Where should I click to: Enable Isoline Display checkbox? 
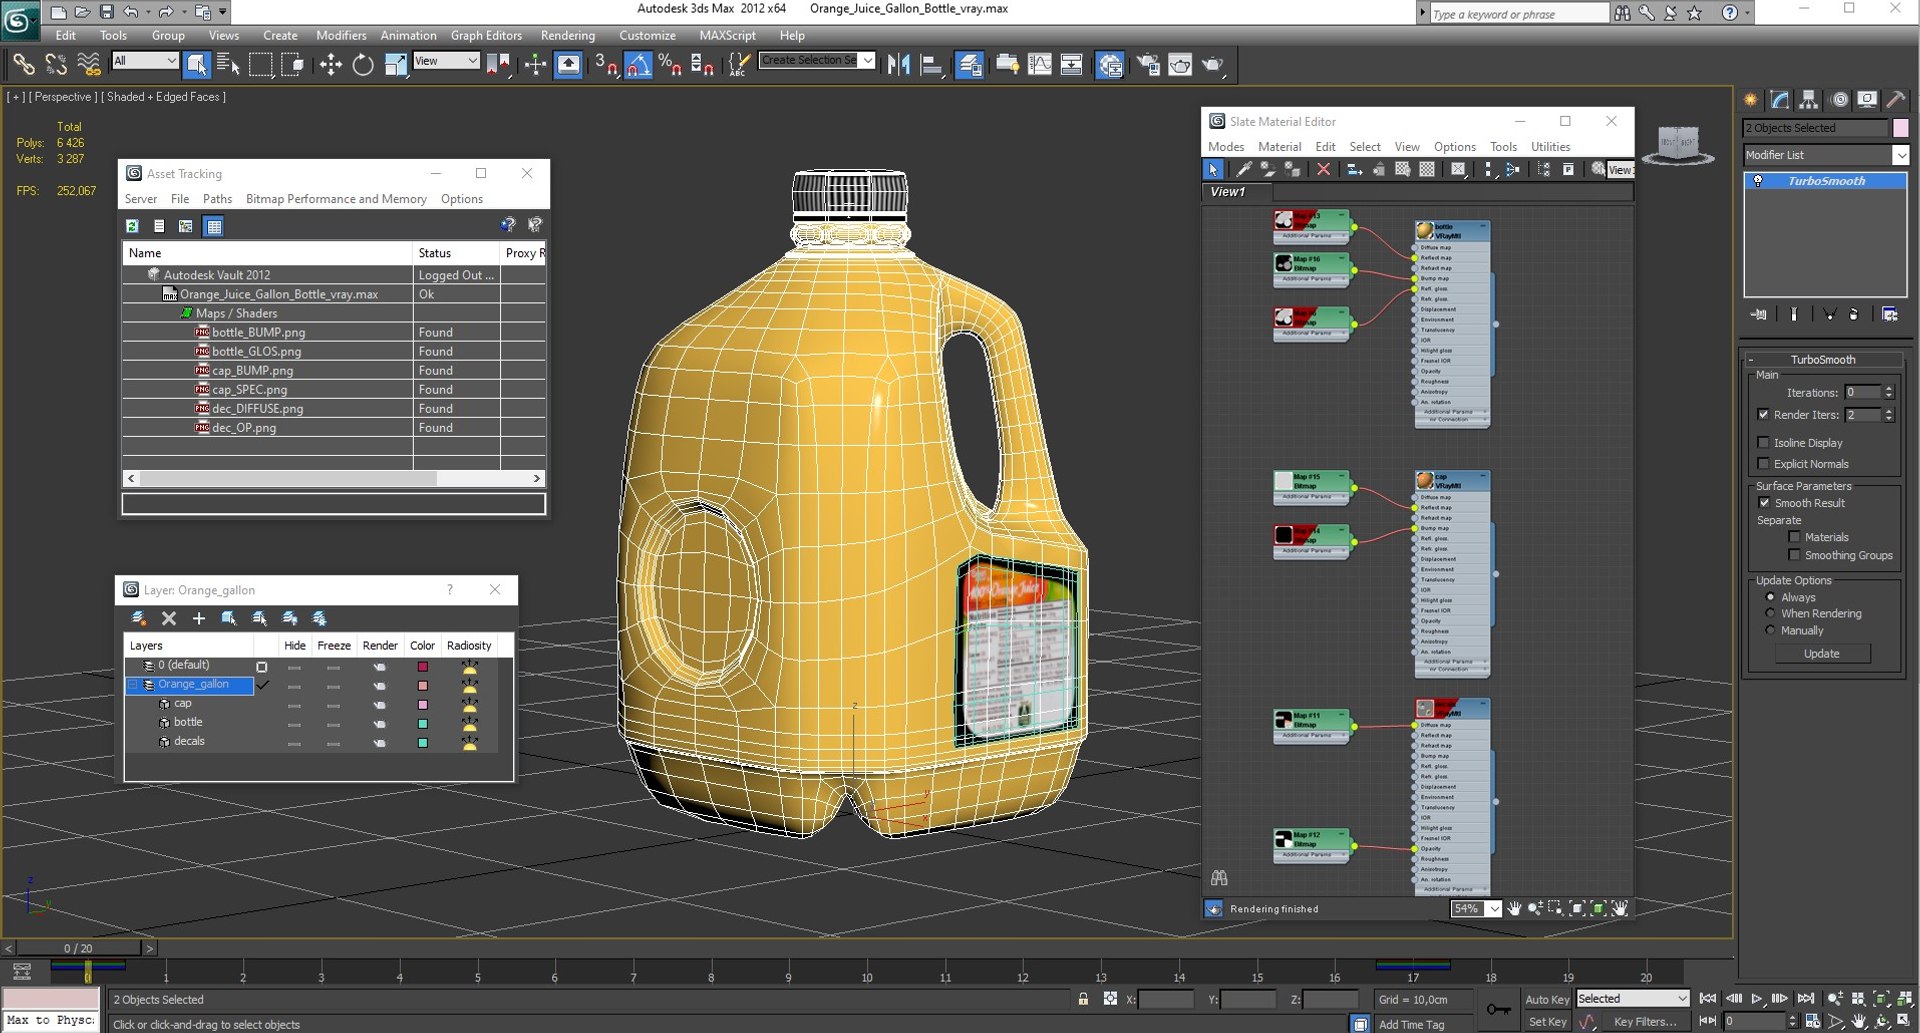pyautogui.click(x=1763, y=442)
